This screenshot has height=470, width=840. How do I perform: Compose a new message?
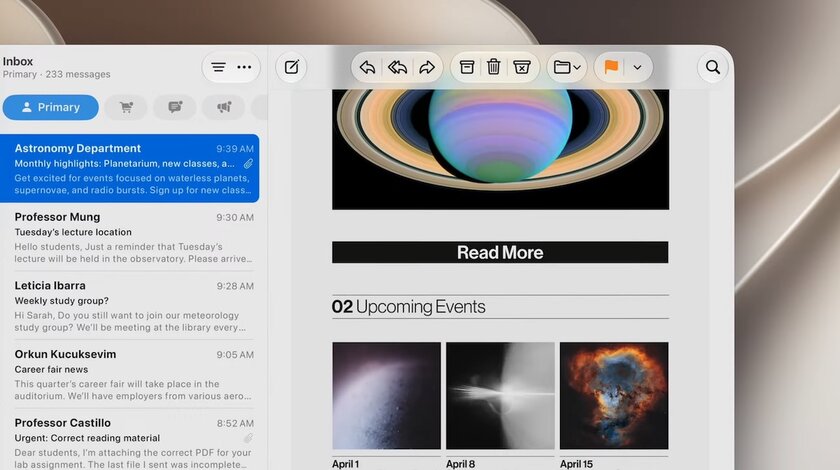[x=291, y=67]
